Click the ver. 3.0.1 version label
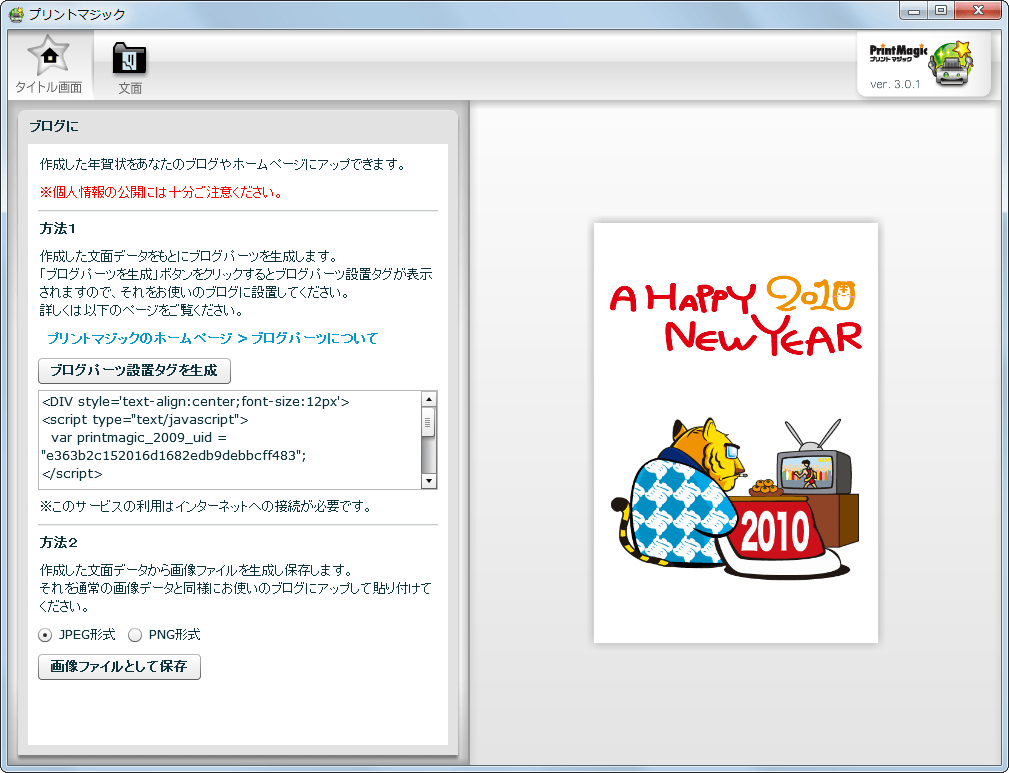This screenshot has height=773, width=1009. pos(895,84)
